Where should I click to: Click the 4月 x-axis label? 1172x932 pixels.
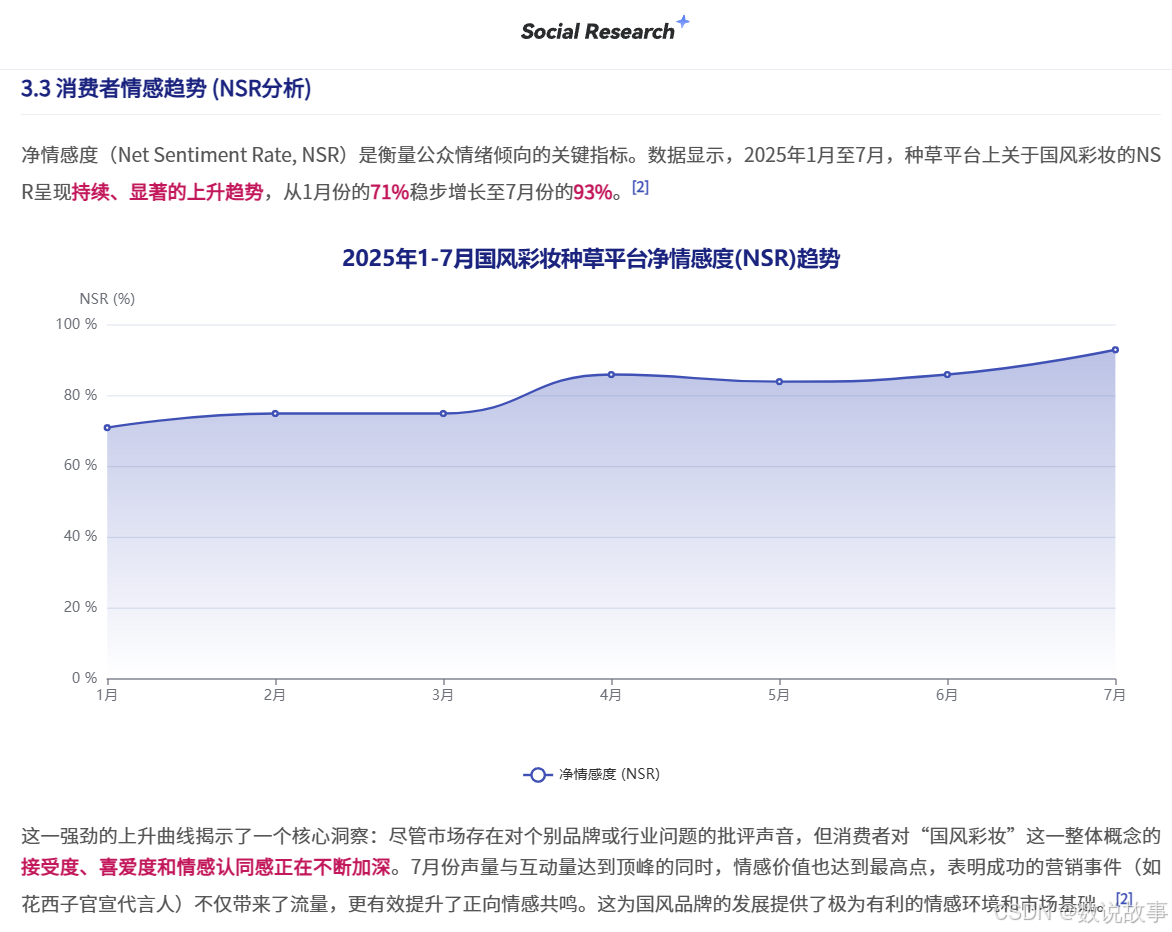point(611,695)
